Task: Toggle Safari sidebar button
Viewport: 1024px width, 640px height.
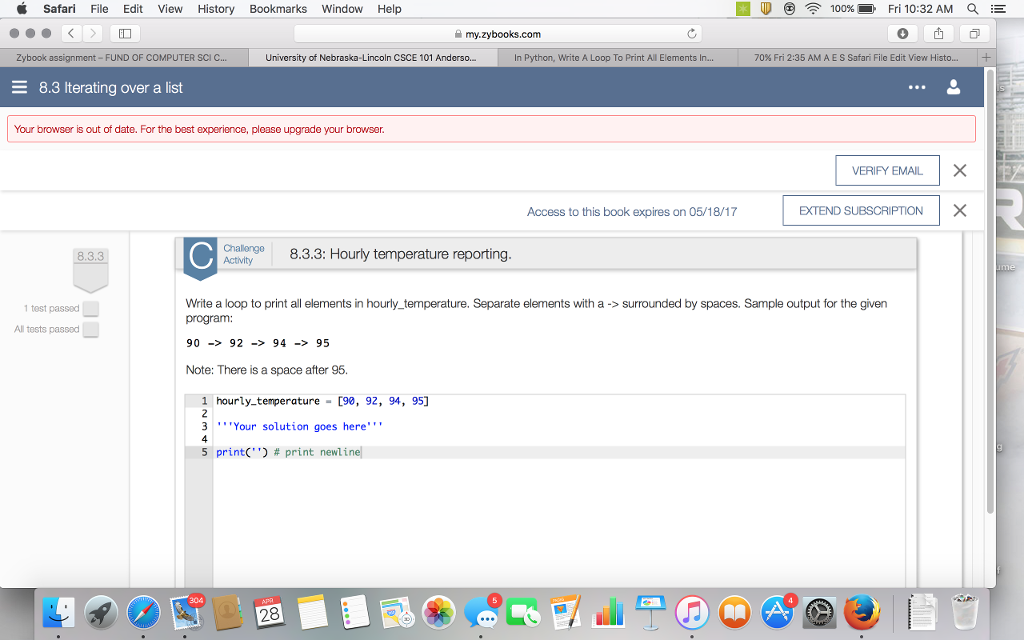Action: (125, 33)
